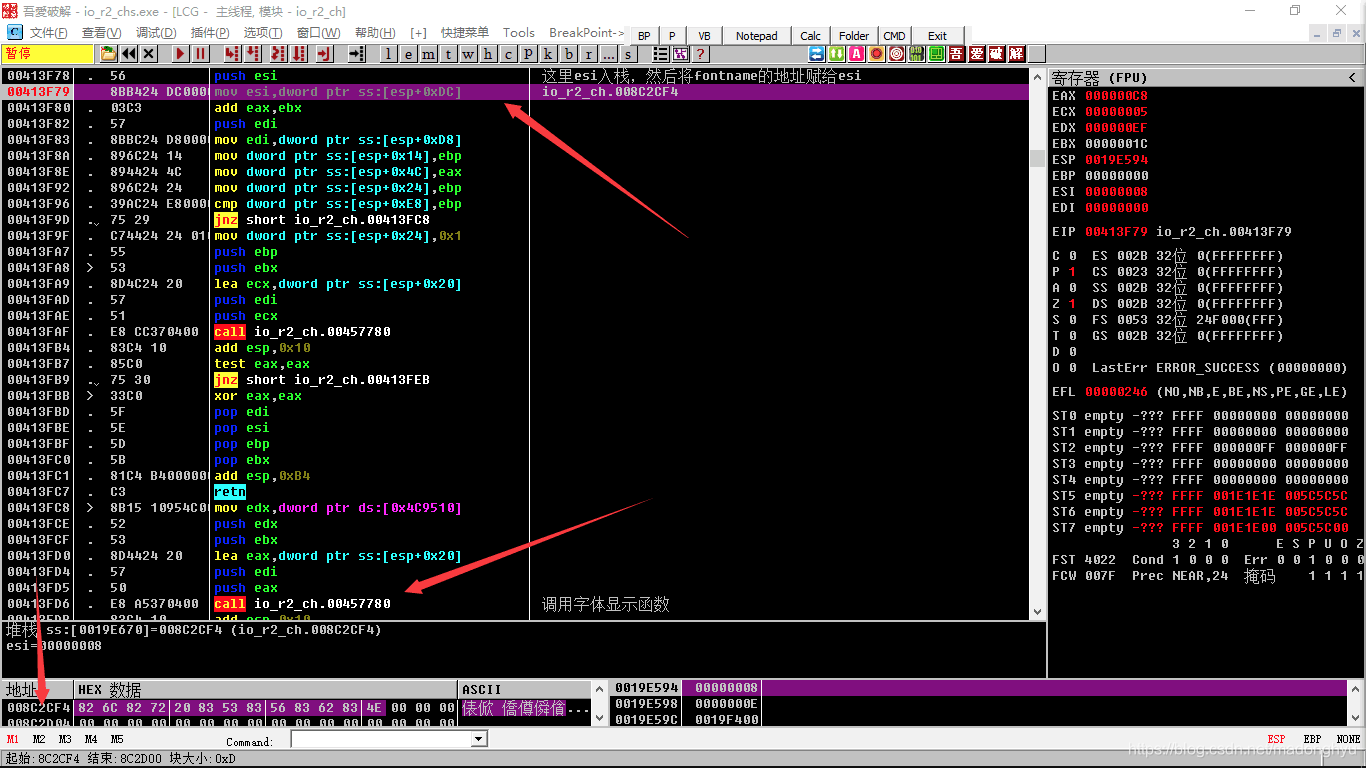Viewport: 1366px width, 768px height.
Task: Click the Step over icon
Action: [254, 54]
